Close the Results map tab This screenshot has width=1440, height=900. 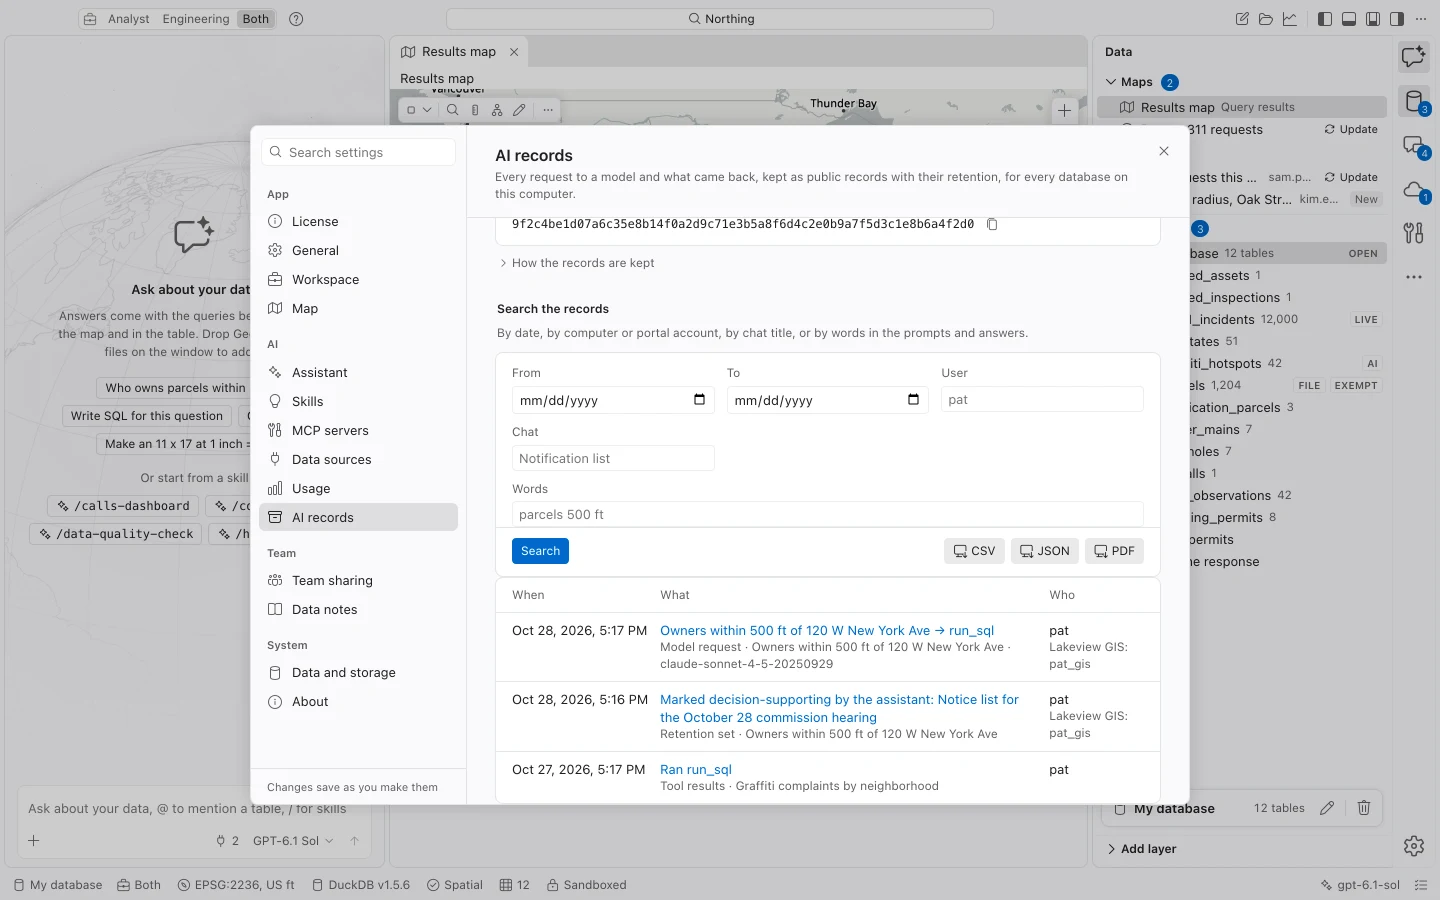(514, 52)
